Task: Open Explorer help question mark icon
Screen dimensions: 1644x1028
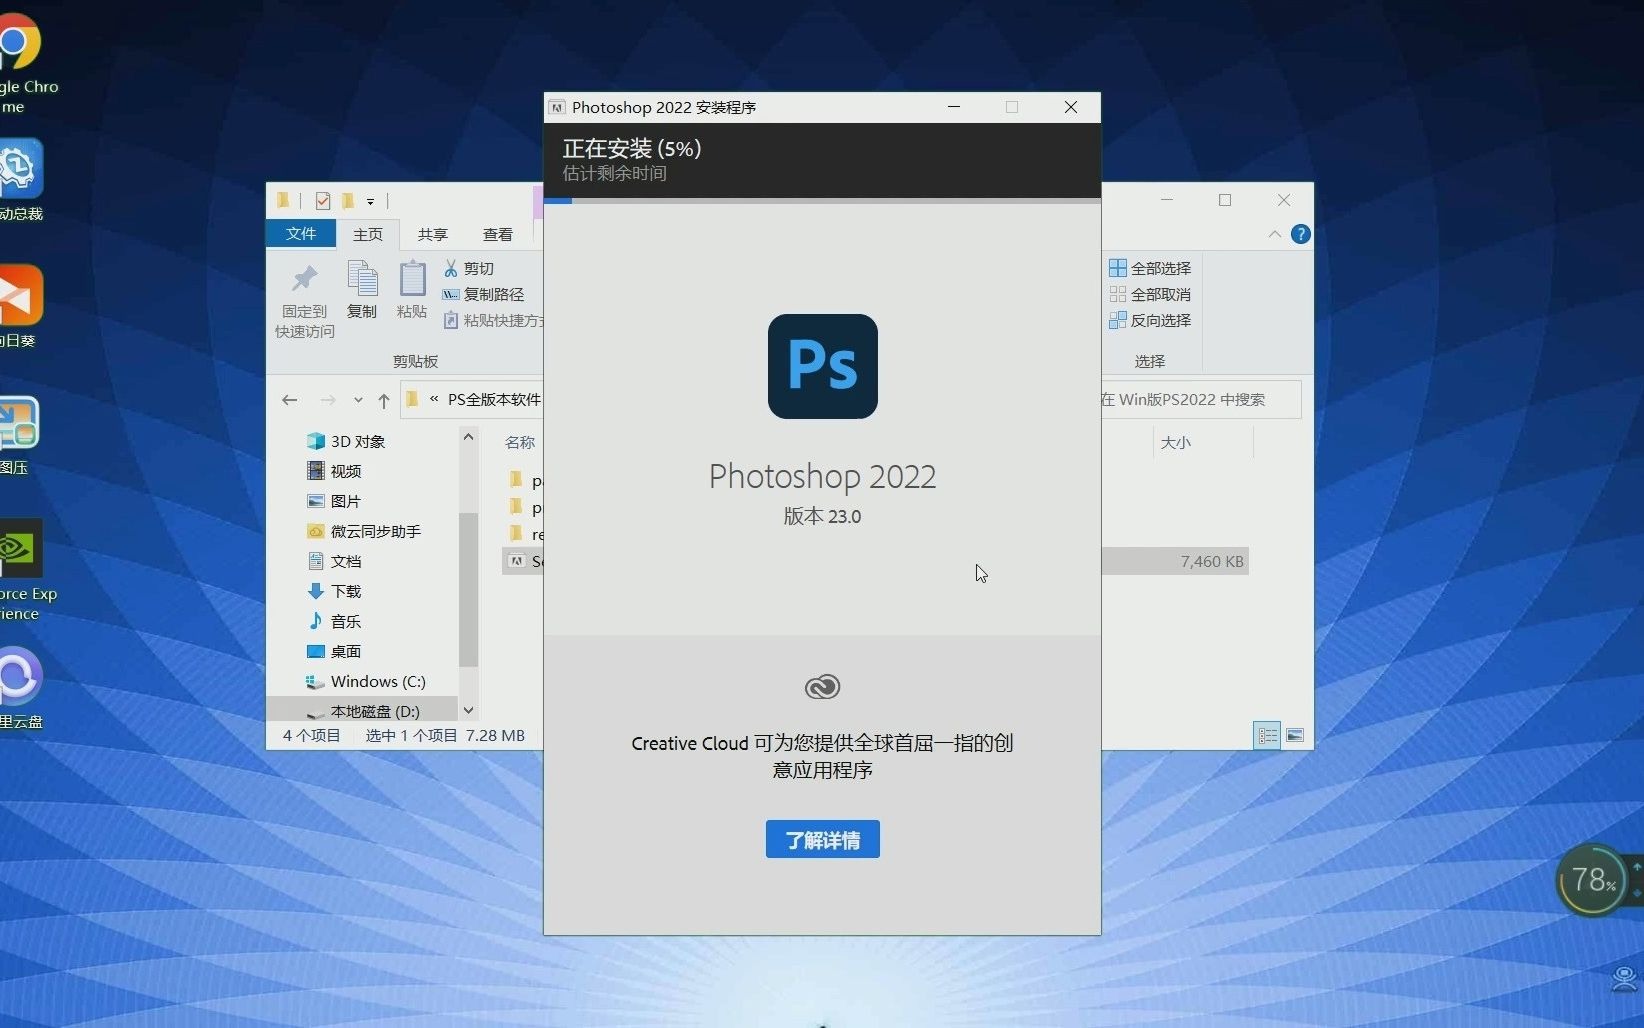Action: point(1300,234)
